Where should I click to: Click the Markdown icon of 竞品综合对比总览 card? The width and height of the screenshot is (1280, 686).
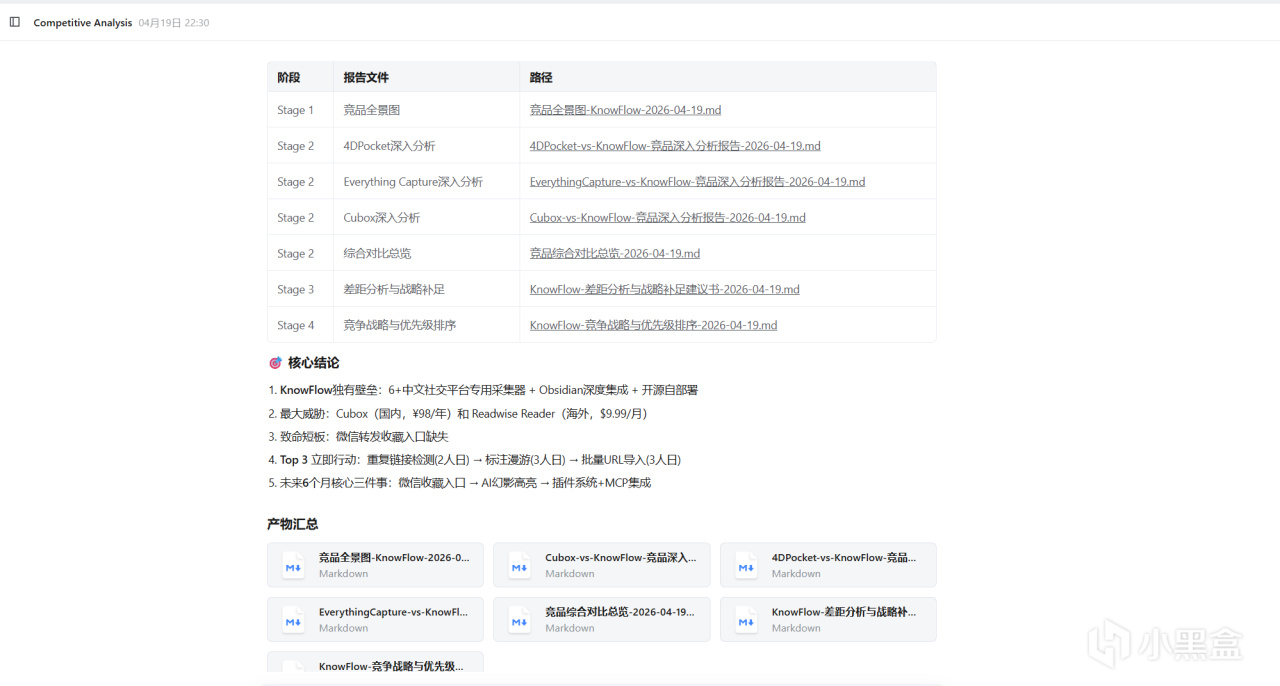[x=519, y=619]
